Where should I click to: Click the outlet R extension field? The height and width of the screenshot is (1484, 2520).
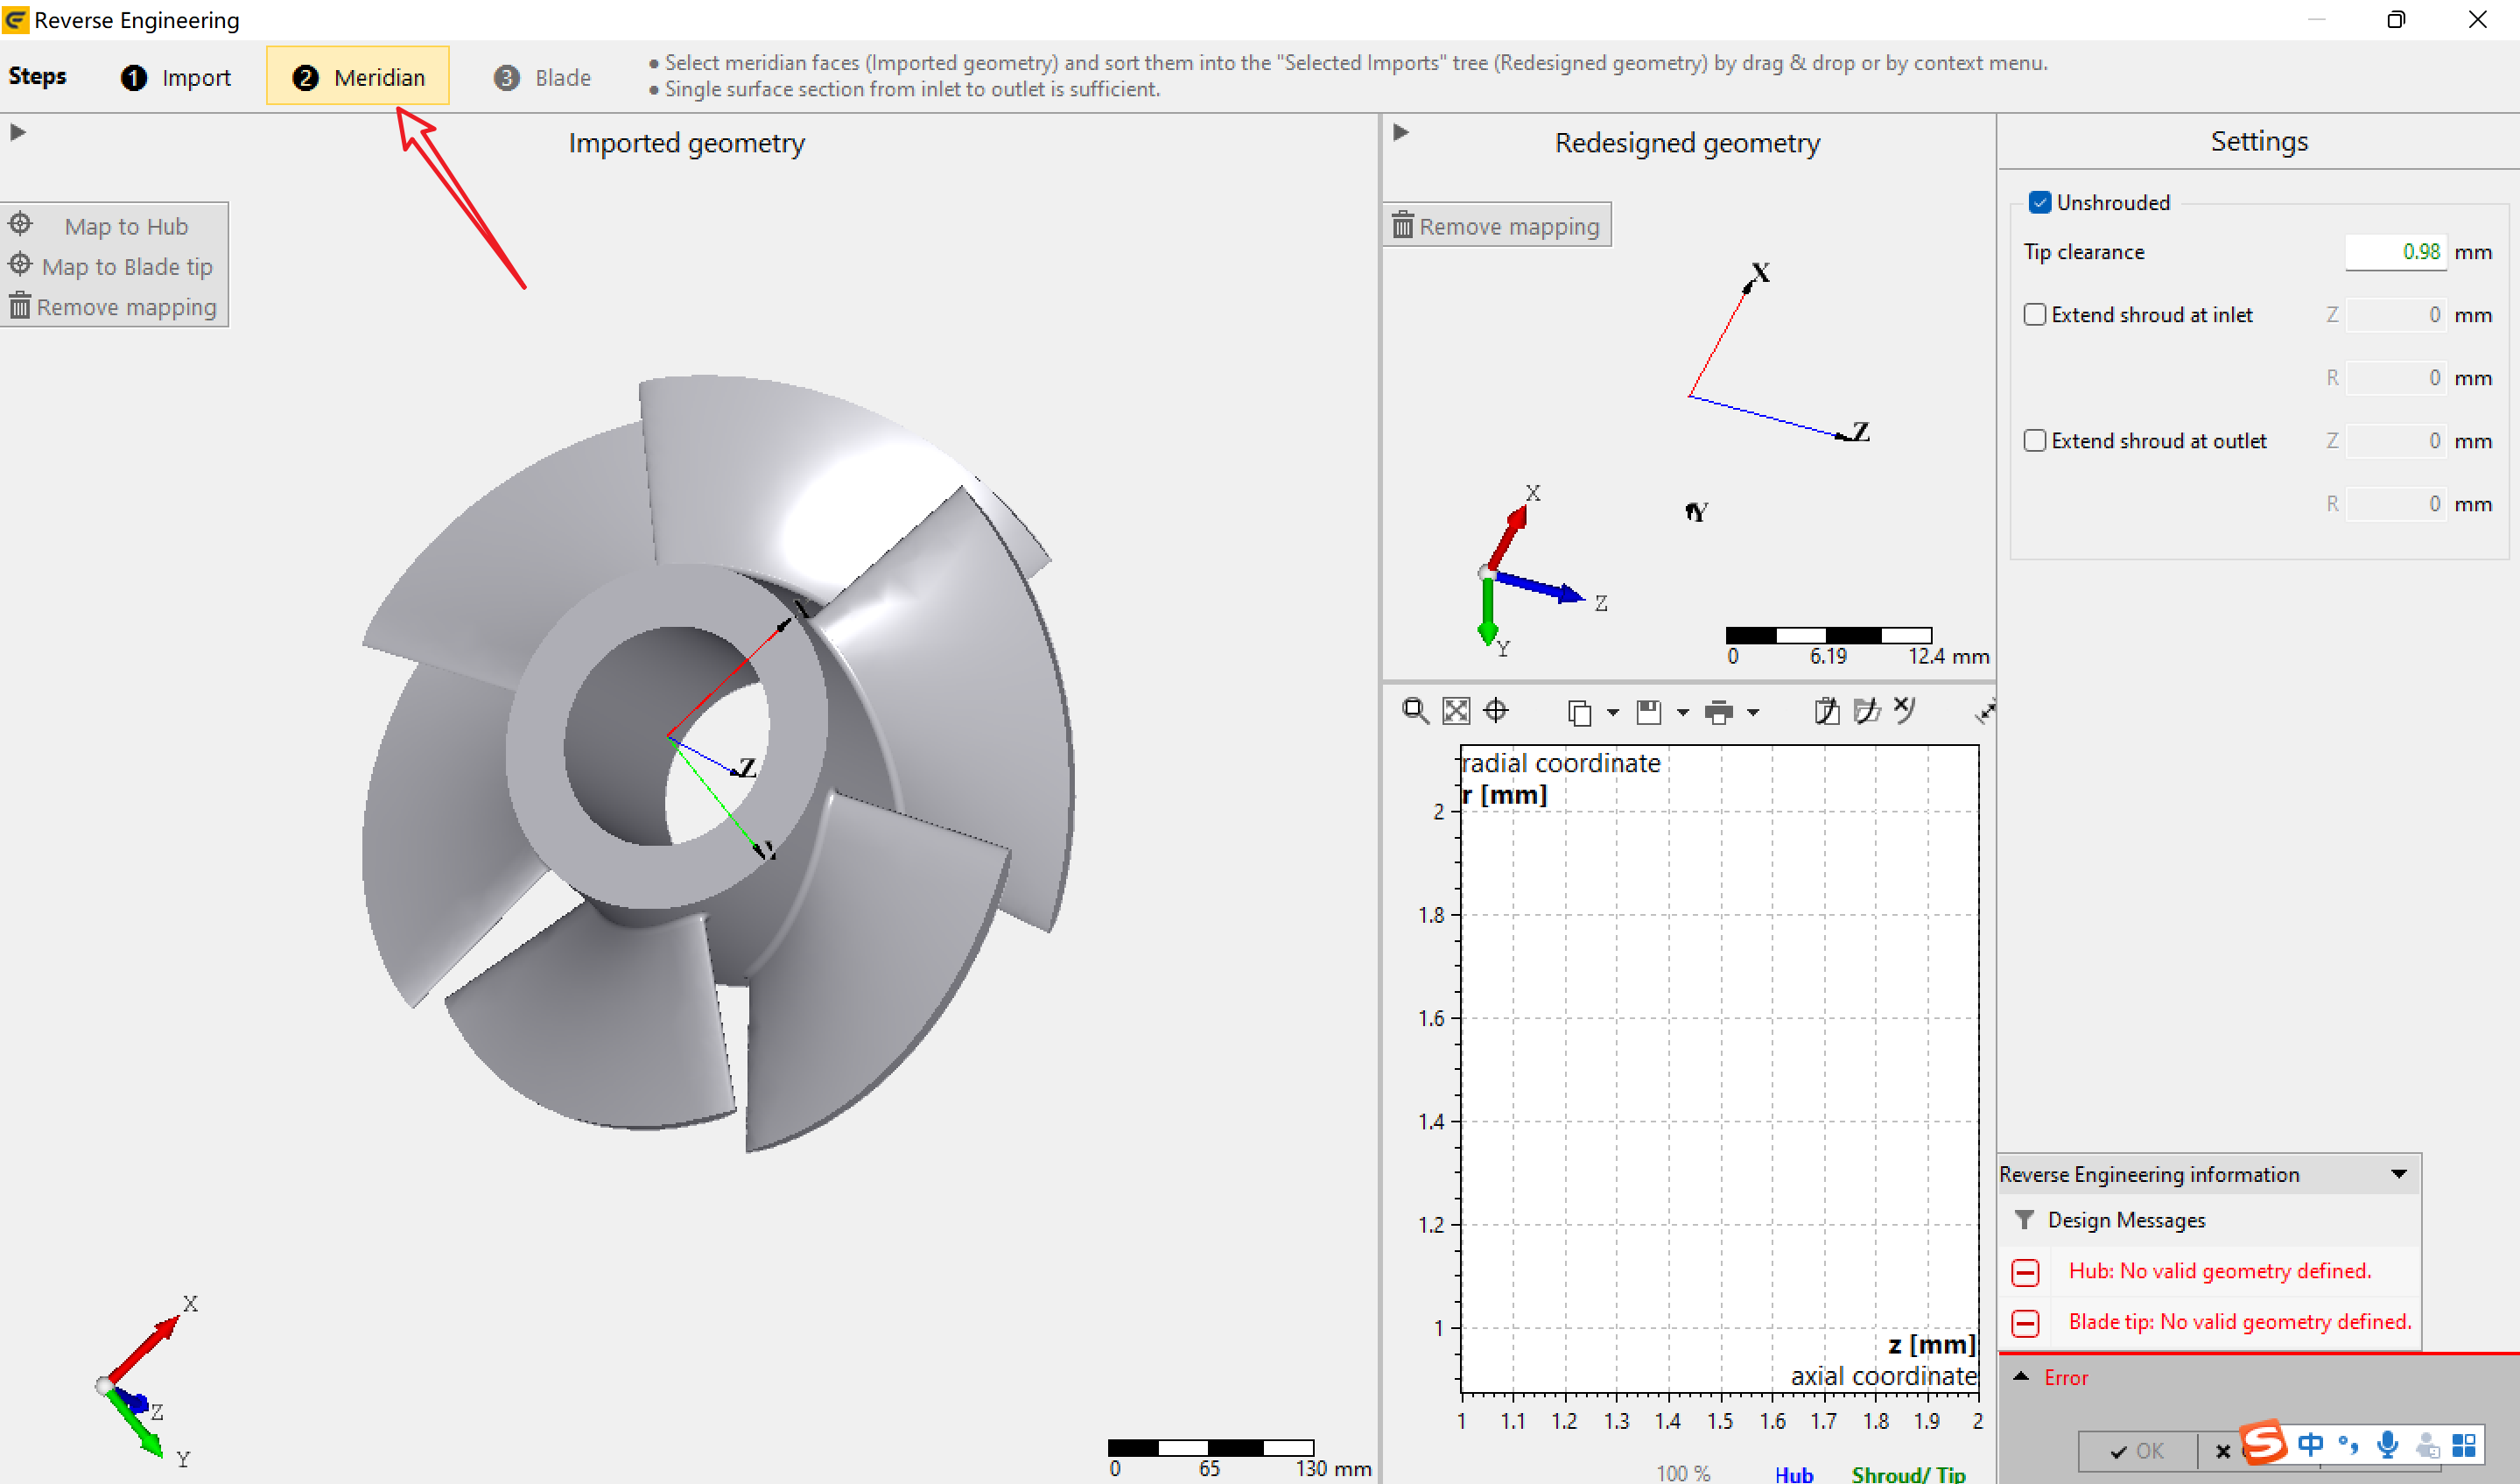click(2396, 504)
